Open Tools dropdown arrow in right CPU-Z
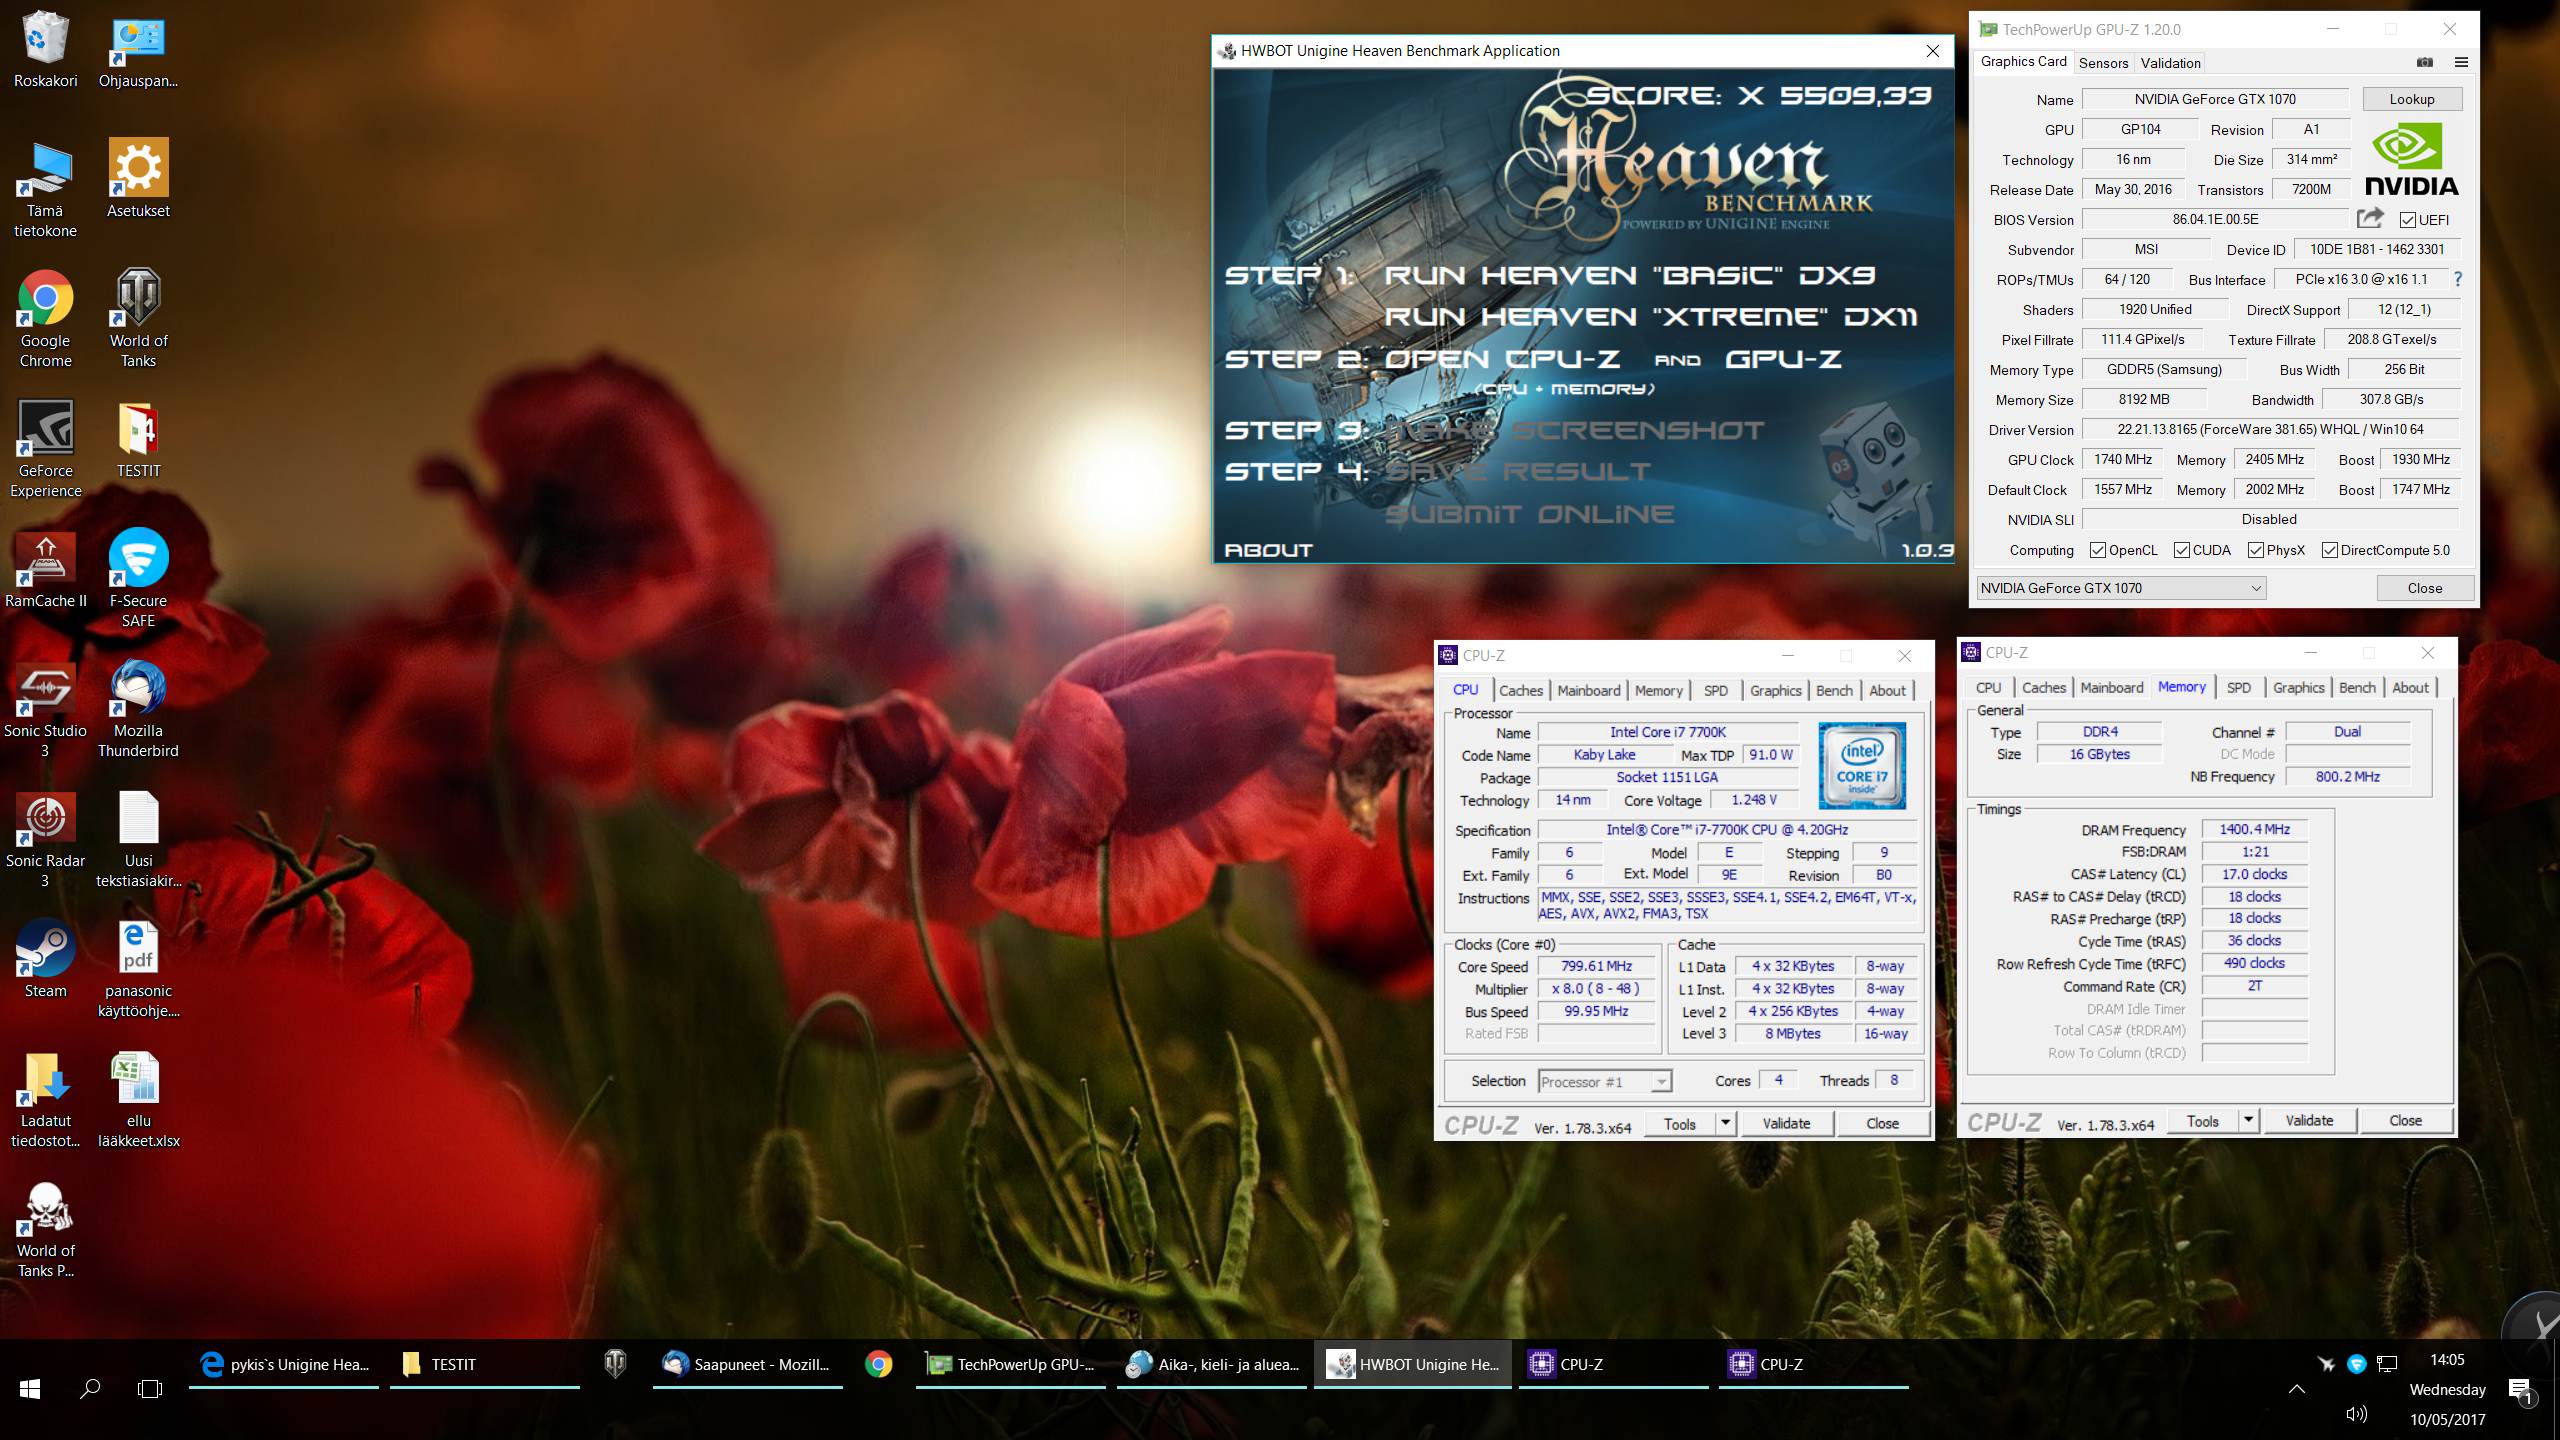 coord(2248,1120)
